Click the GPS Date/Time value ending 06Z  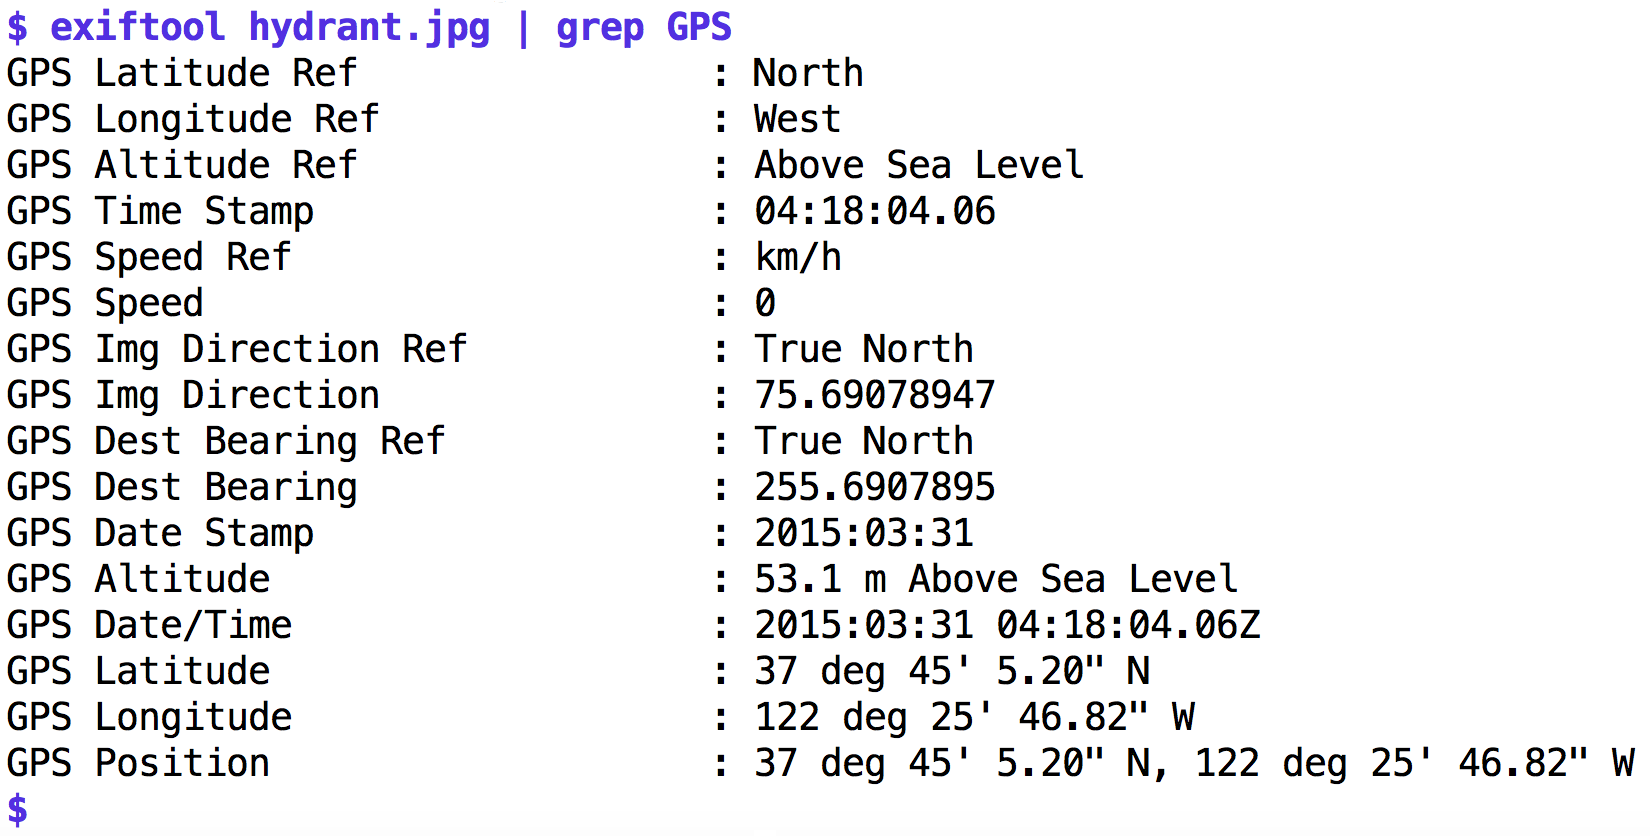pyautogui.click(x=1007, y=625)
